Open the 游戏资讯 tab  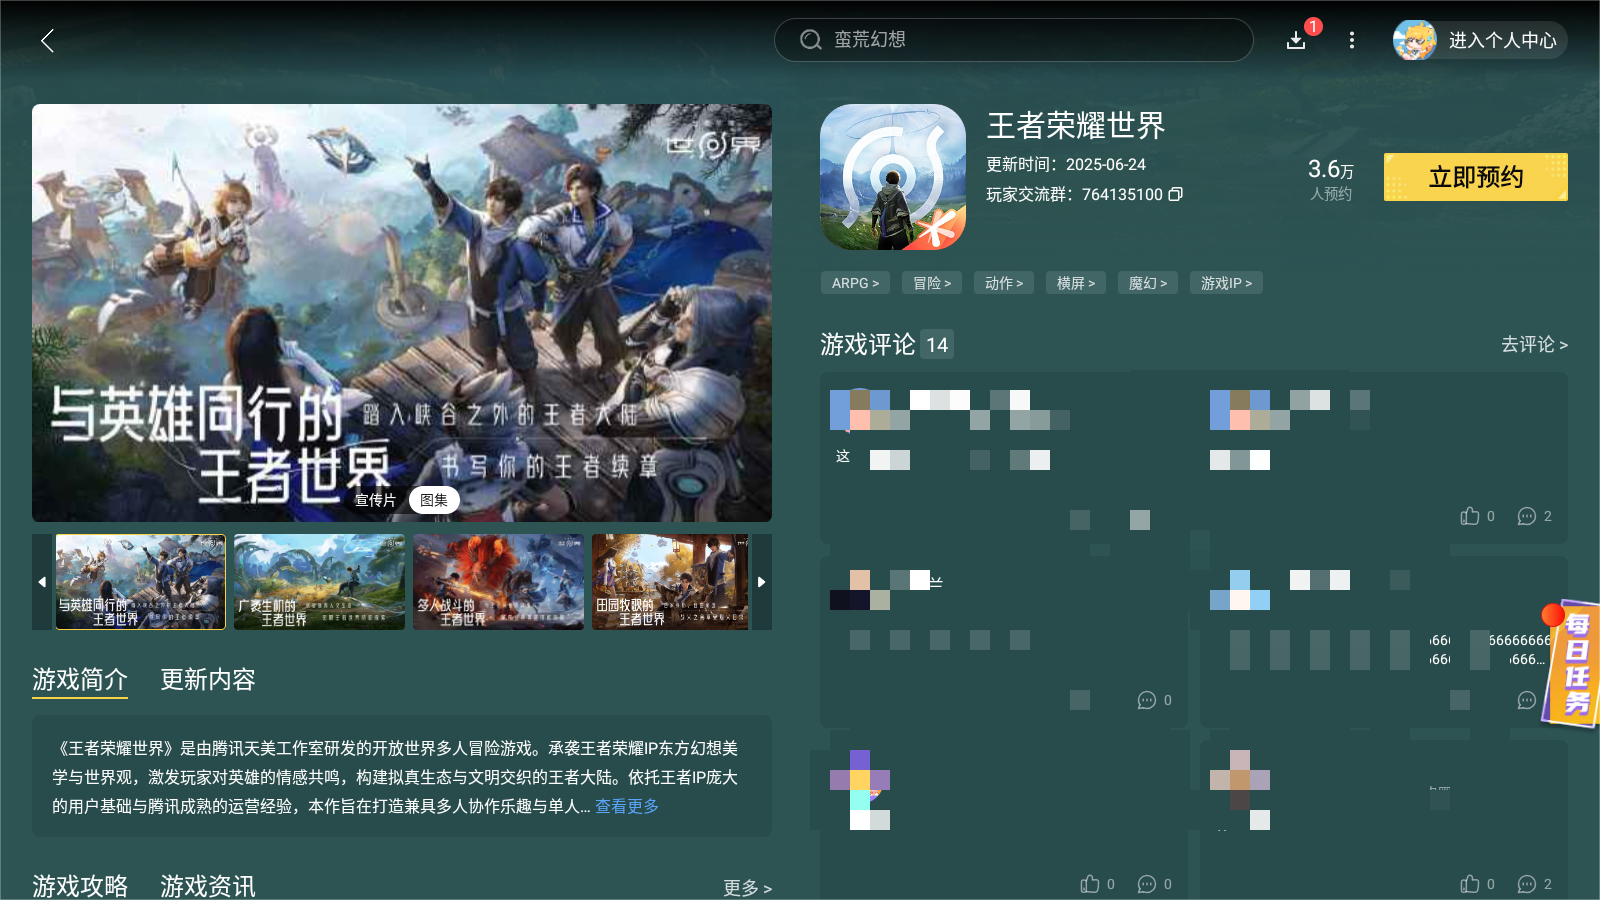208,886
